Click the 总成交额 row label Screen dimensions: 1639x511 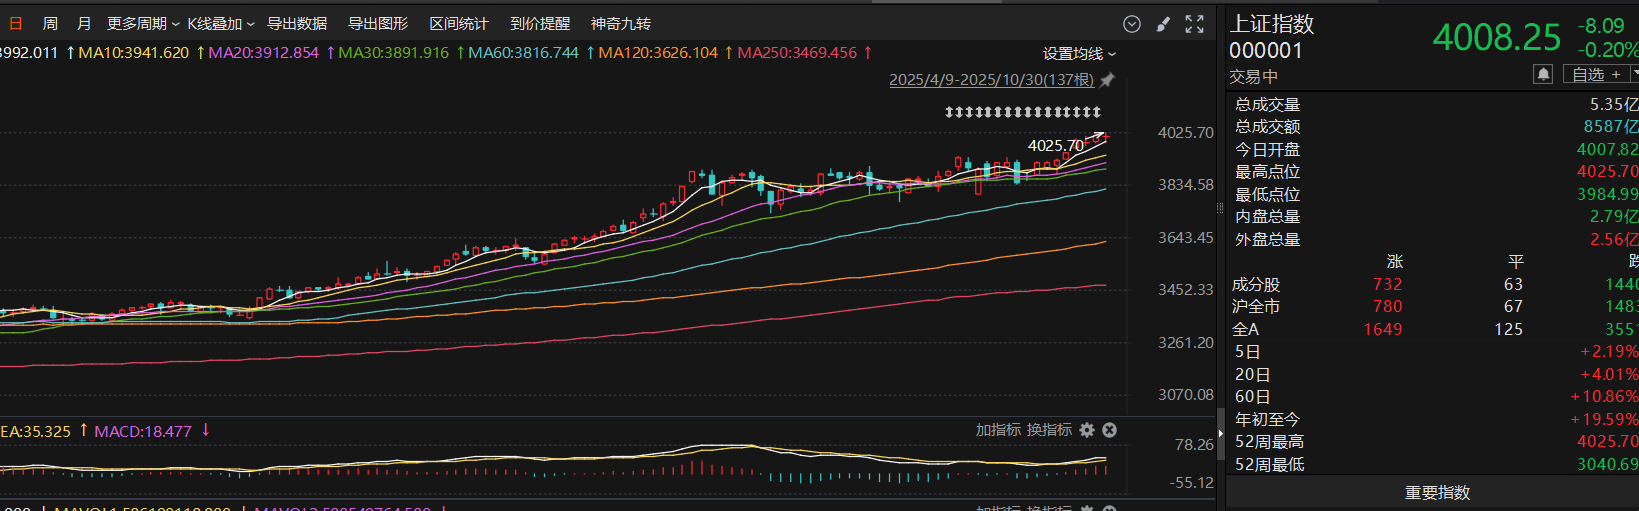click(1267, 127)
